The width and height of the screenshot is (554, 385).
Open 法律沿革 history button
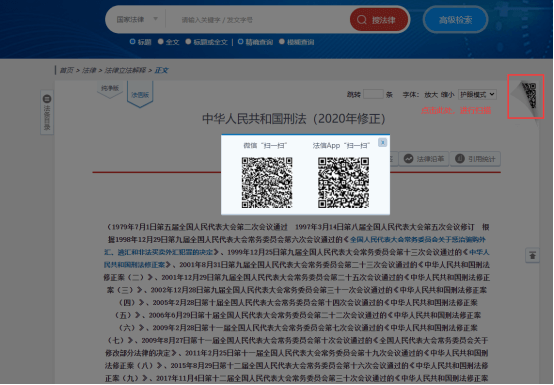424,159
